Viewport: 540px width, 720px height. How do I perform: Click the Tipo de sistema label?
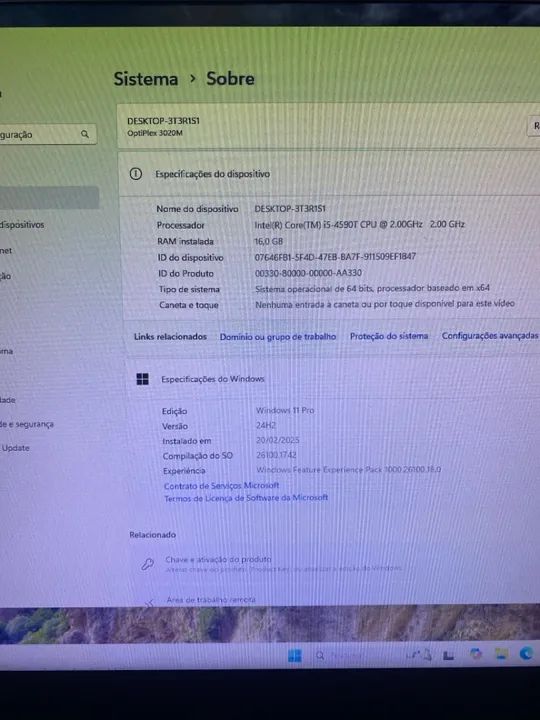189,289
